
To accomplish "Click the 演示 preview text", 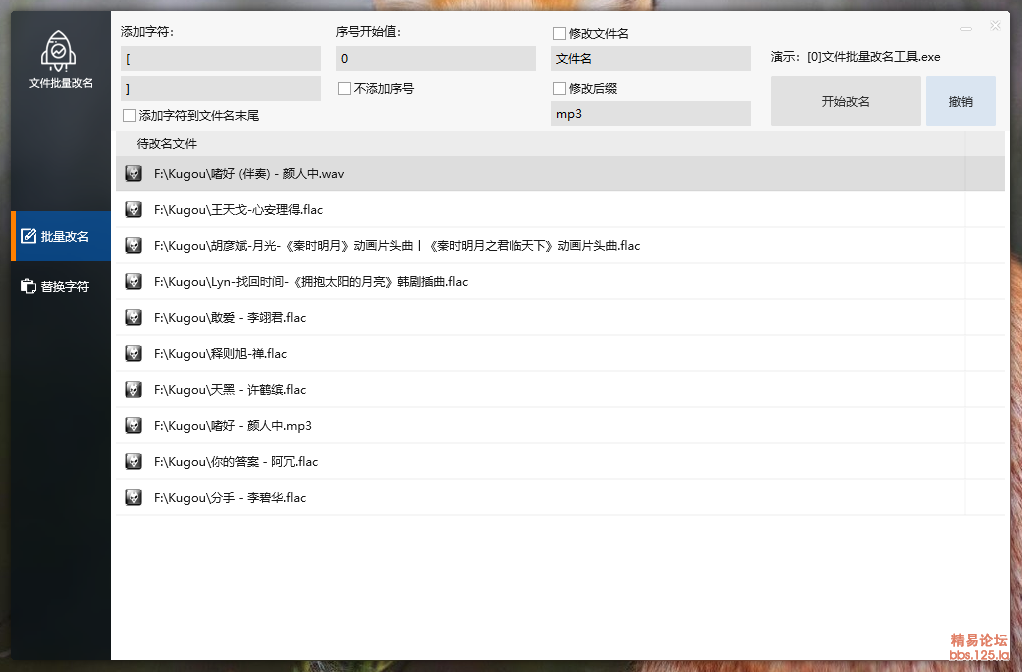I will tap(855, 57).
